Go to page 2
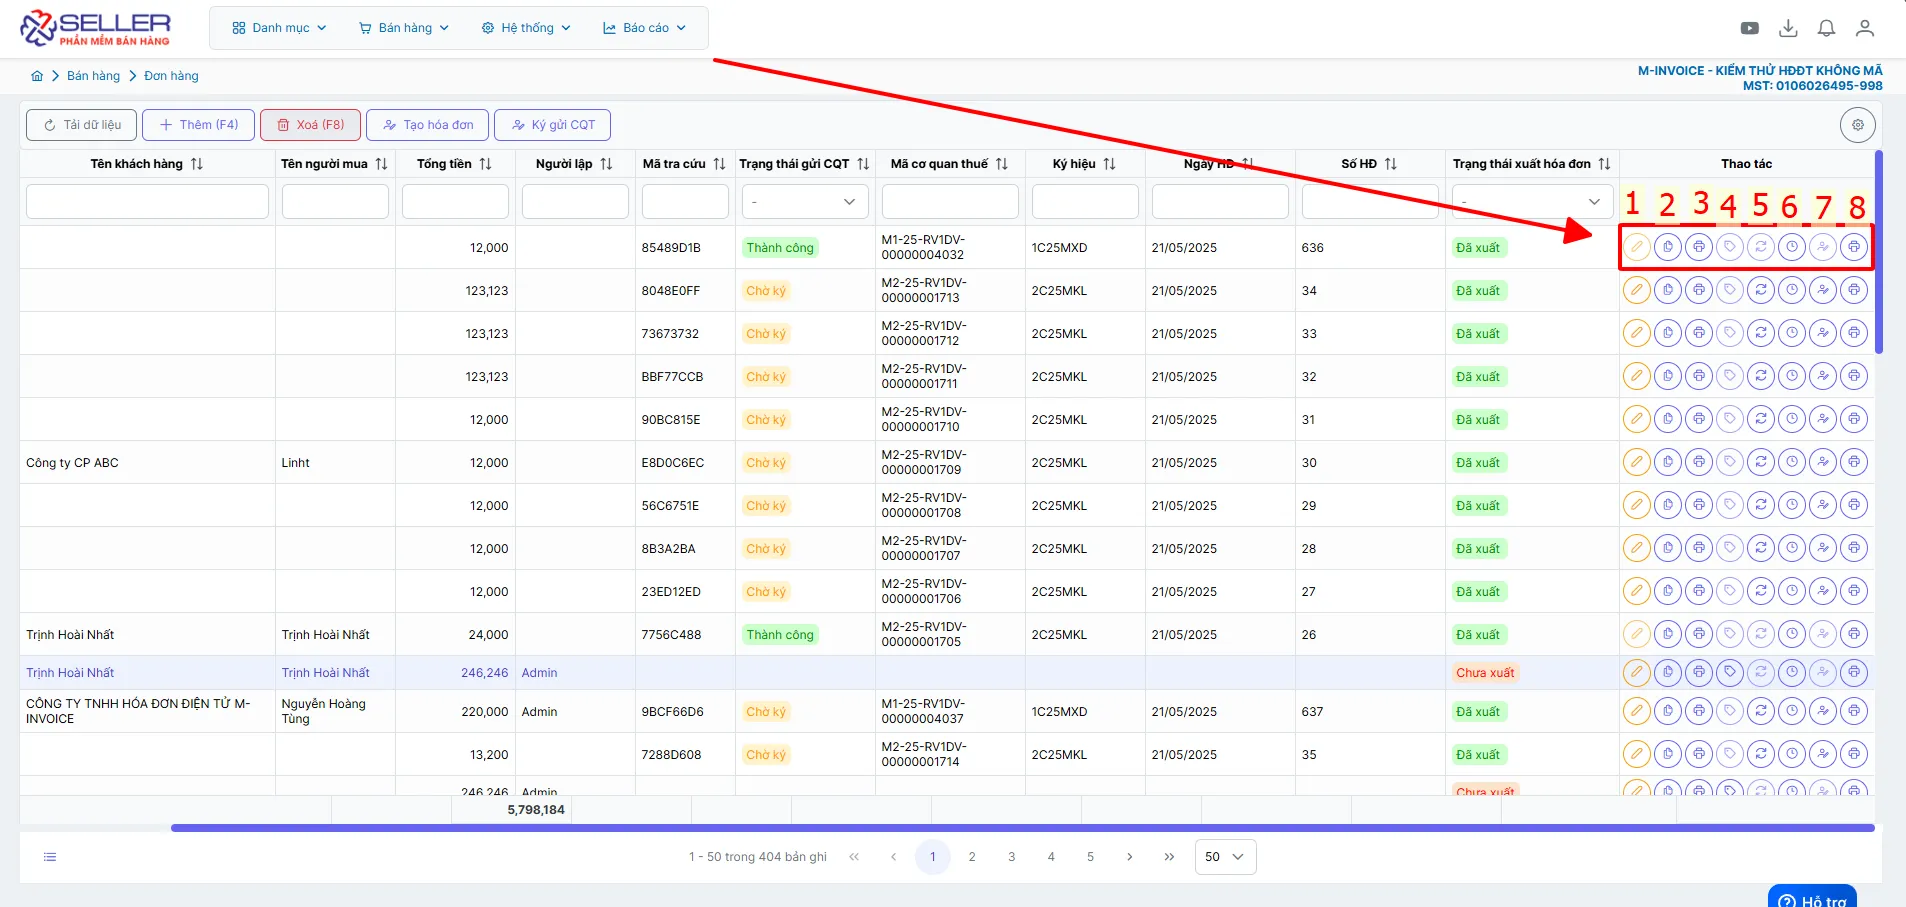 click(972, 857)
